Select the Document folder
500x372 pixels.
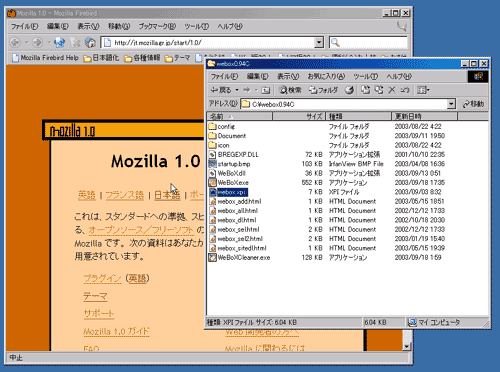tap(227, 136)
